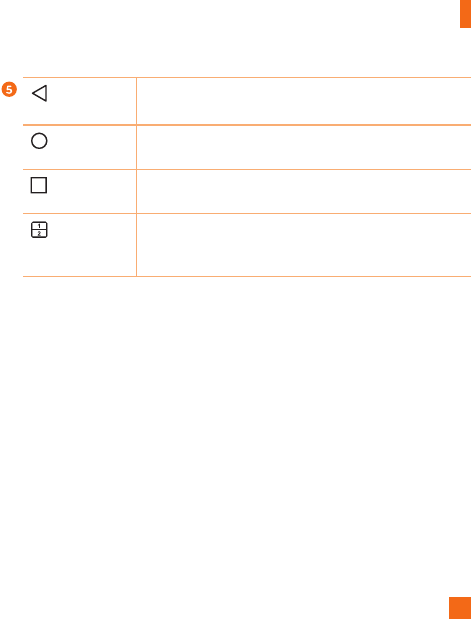Click the blank space below the split-window icon in its cell
Screen dimensions: 471x619
(79, 257)
